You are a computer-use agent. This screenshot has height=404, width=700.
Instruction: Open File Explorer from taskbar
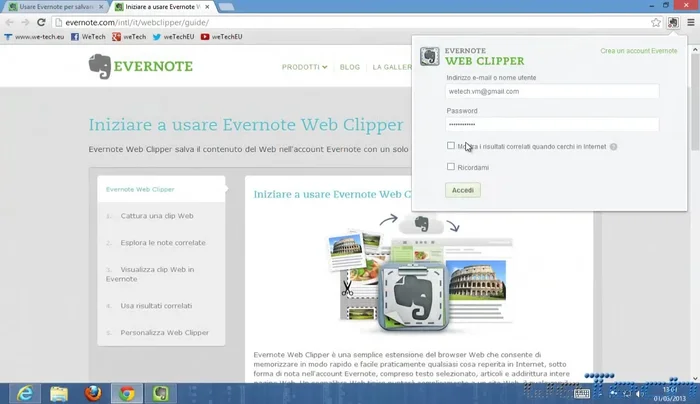[x=59, y=393]
